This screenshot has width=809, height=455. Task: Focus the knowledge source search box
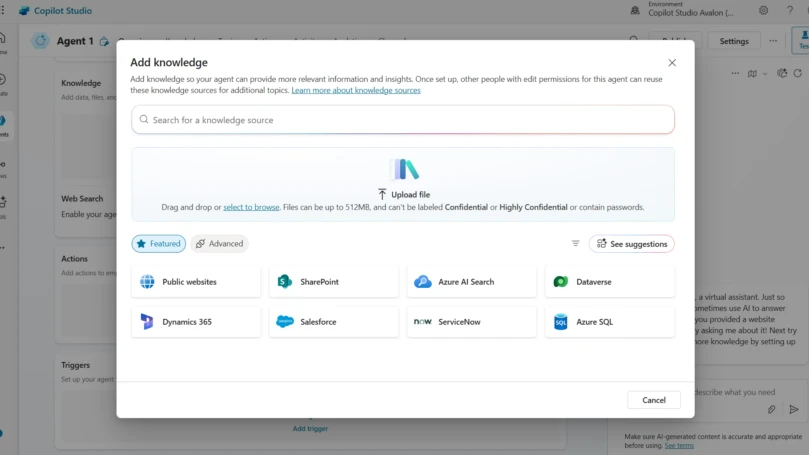pos(403,120)
